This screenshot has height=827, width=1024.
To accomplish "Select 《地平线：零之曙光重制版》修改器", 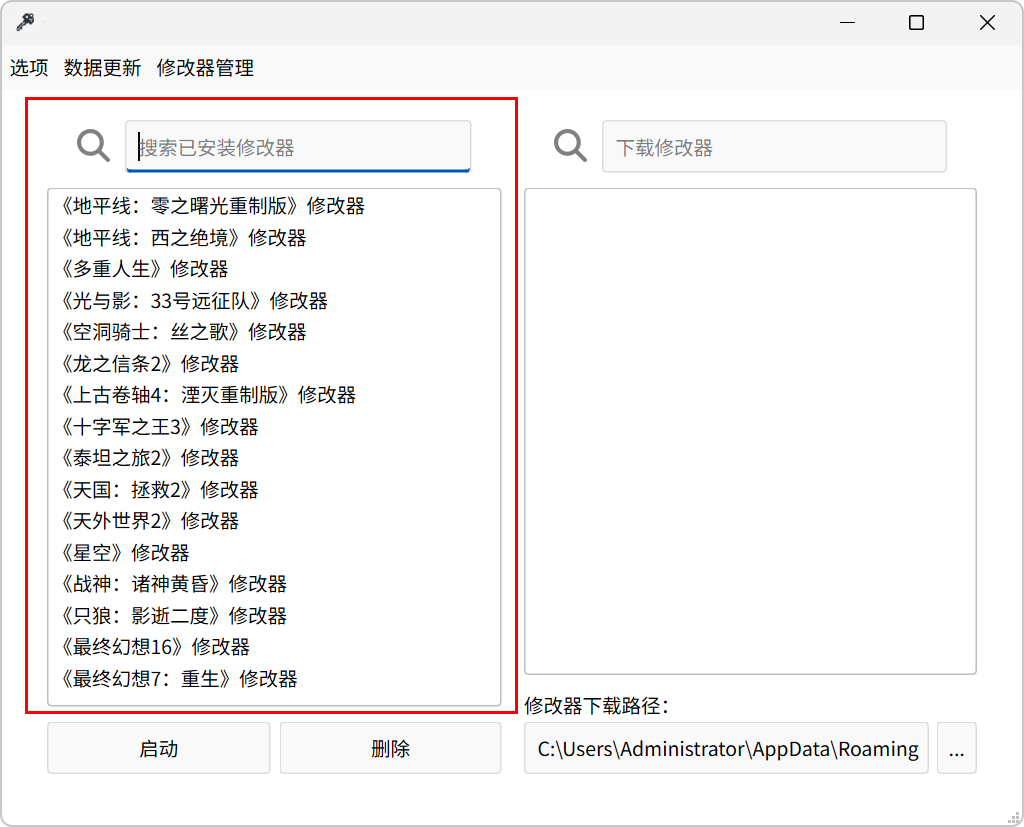I will pyautogui.click(x=274, y=206).
